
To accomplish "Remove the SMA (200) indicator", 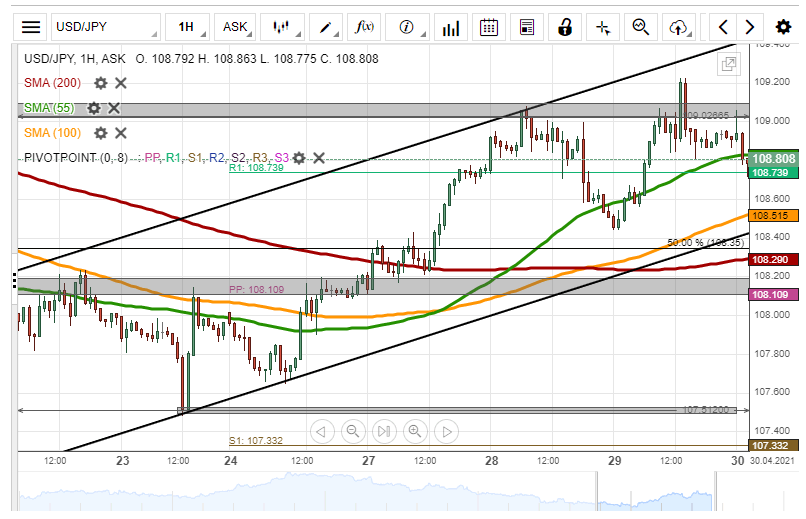I will 121,83.
